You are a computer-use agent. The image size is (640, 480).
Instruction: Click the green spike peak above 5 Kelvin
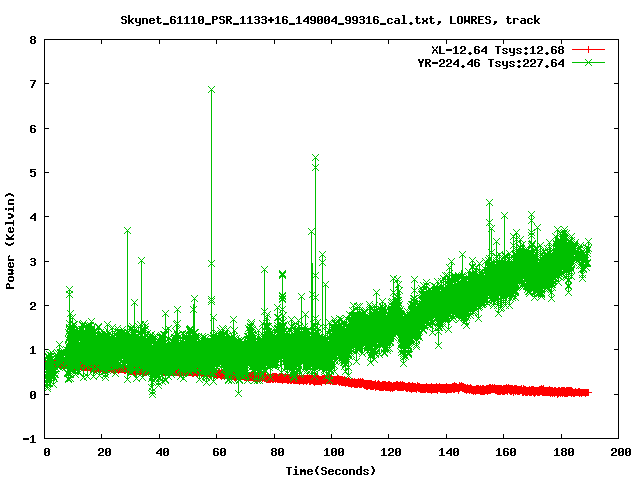315,158
